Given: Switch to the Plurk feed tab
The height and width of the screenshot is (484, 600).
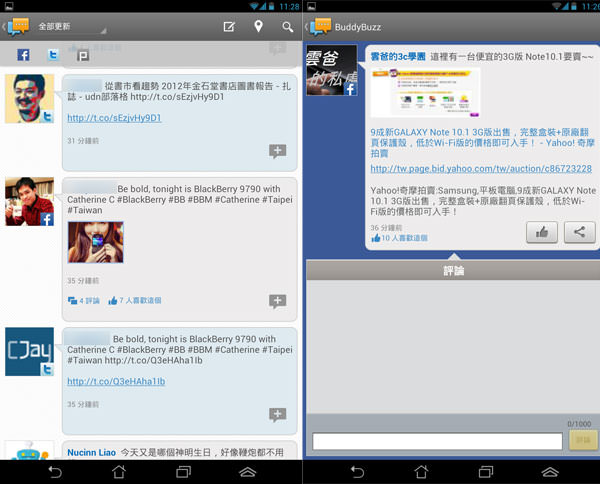Looking at the screenshot, I should (x=83, y=55).
